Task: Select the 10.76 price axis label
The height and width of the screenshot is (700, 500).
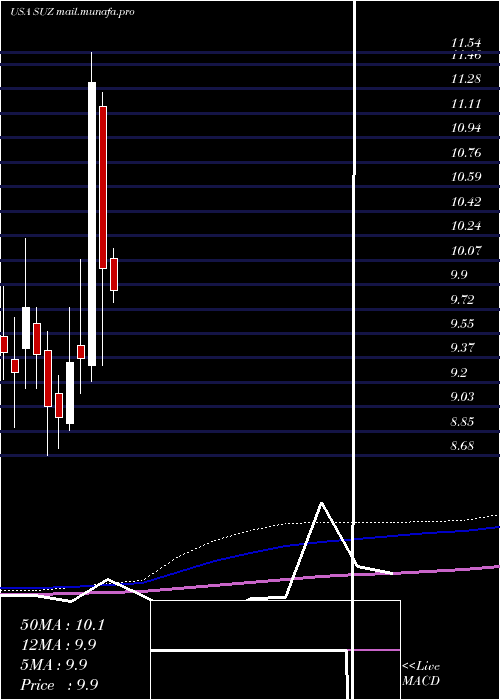Action: pos(466,153)
